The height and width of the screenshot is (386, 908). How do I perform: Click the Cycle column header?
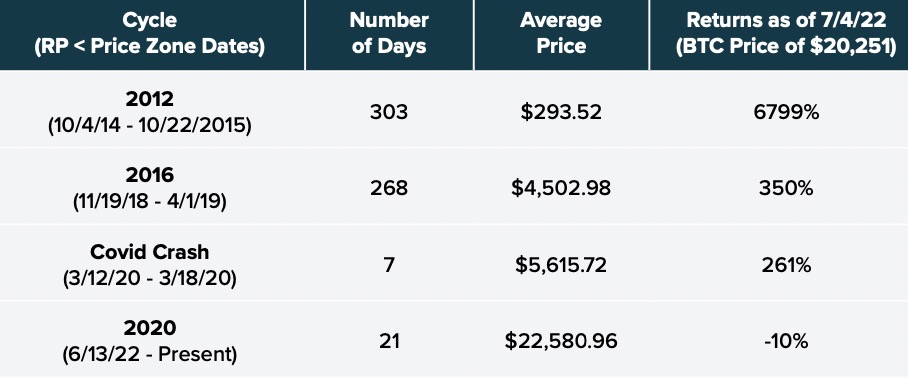tap(149, 34)
